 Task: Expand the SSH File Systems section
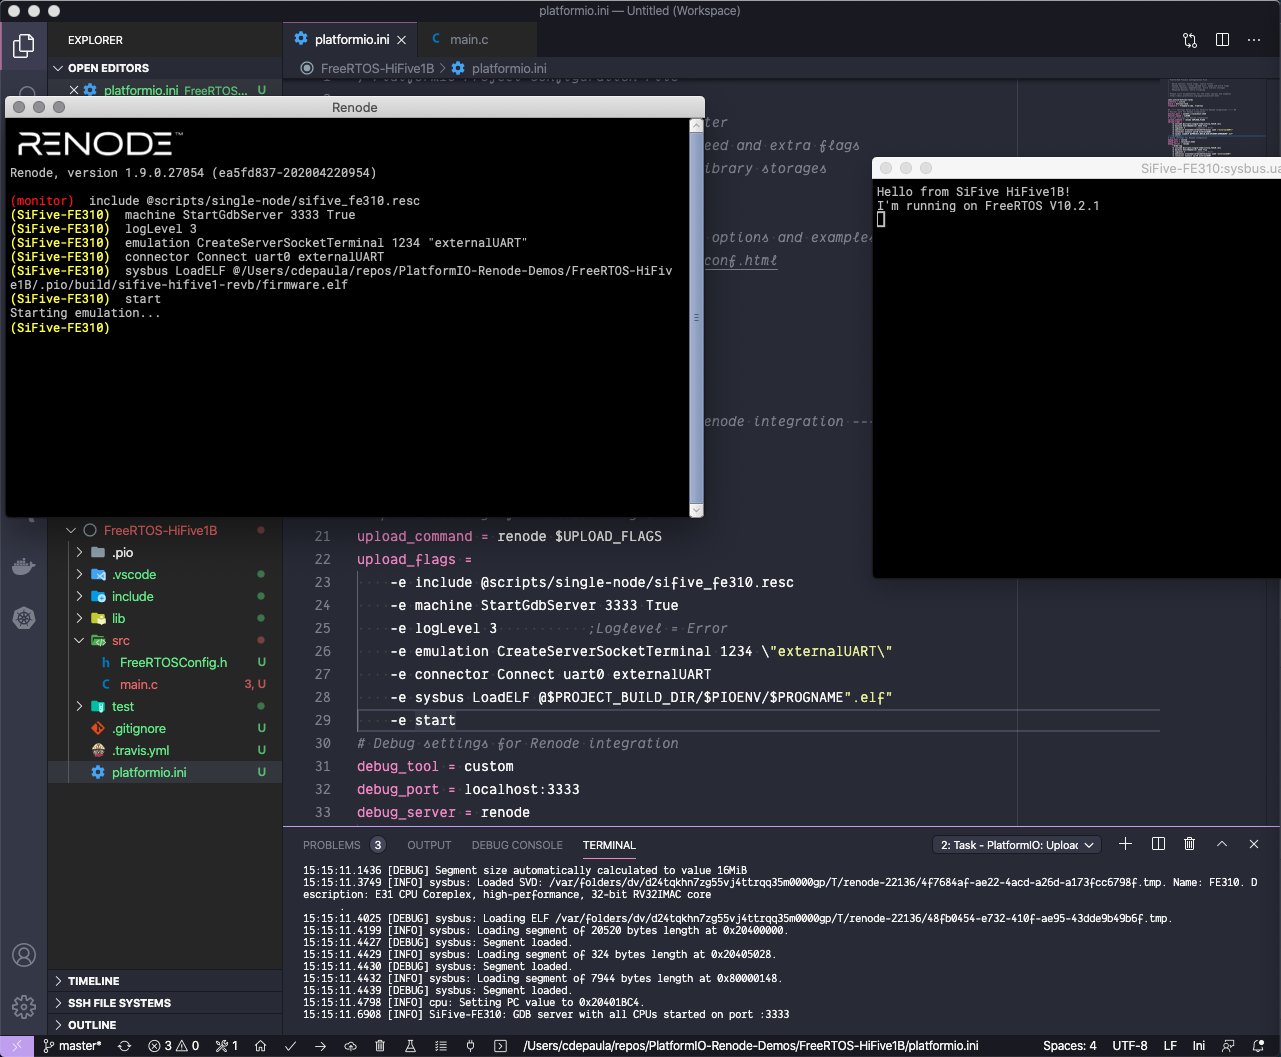(x=165, y=1003)
